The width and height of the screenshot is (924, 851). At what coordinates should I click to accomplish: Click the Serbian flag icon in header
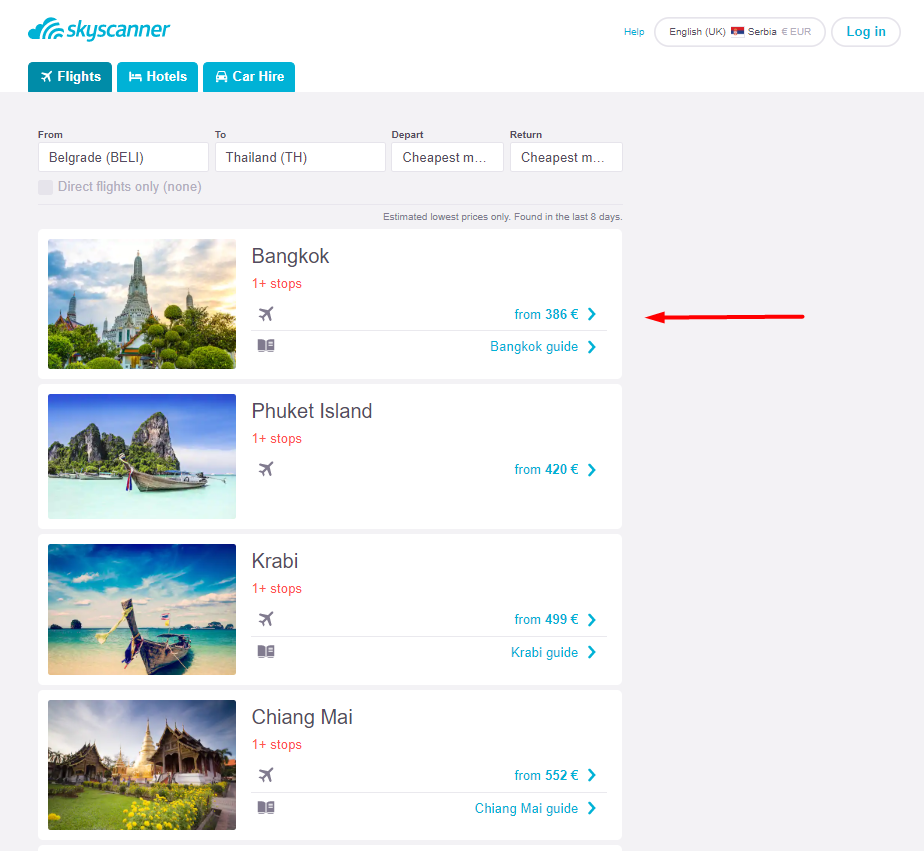tap(737, 32)
